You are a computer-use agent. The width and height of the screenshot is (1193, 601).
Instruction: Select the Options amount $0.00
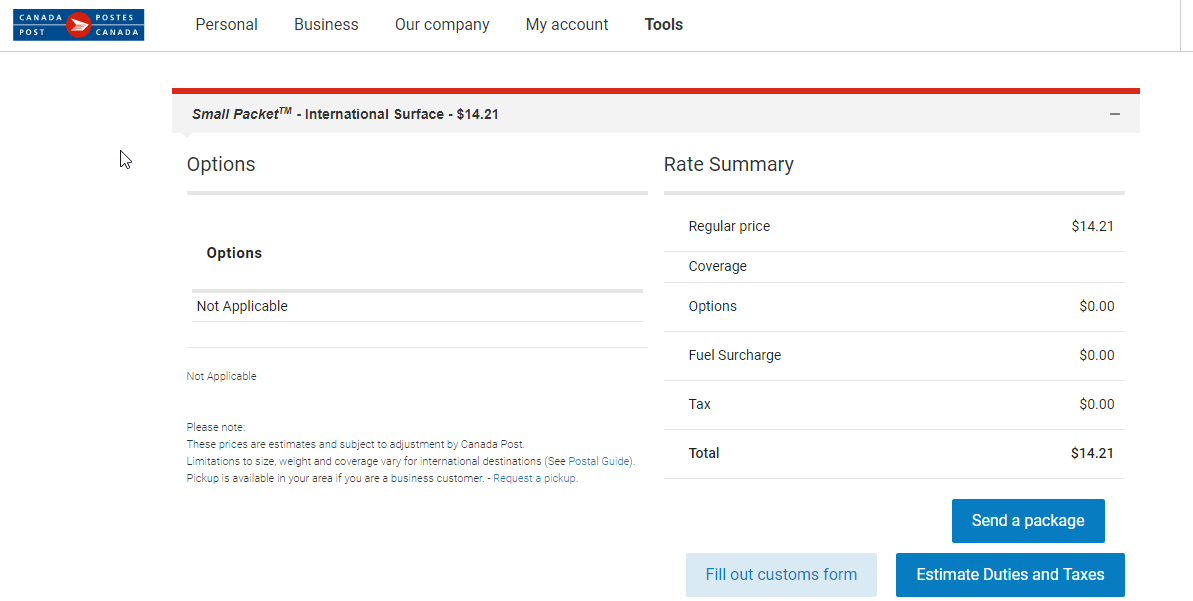[x=1097, y=306]
